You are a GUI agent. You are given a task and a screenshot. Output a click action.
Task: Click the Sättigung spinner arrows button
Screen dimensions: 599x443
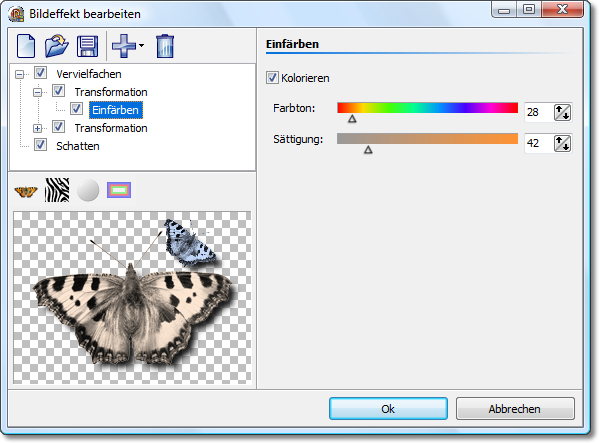tap(562, 144)
